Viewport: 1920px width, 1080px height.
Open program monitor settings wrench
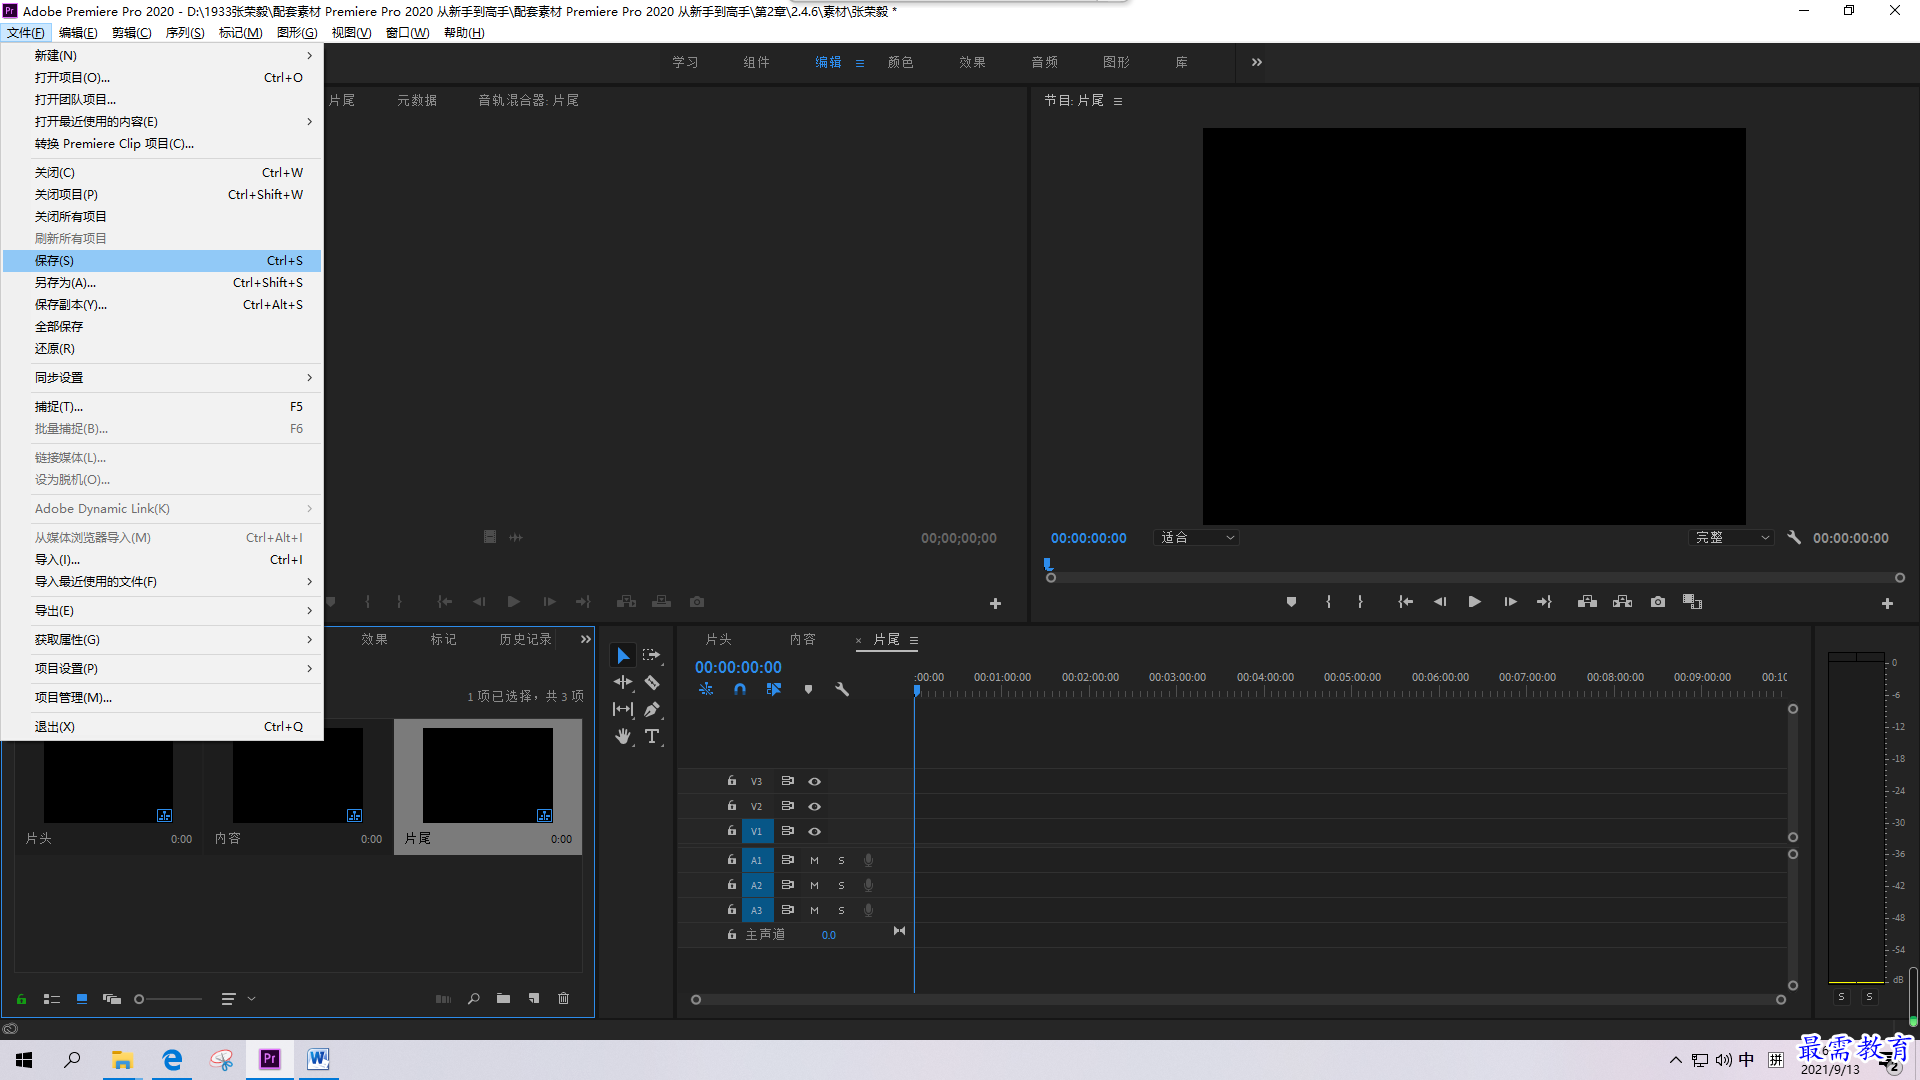tap(1794, 538)
